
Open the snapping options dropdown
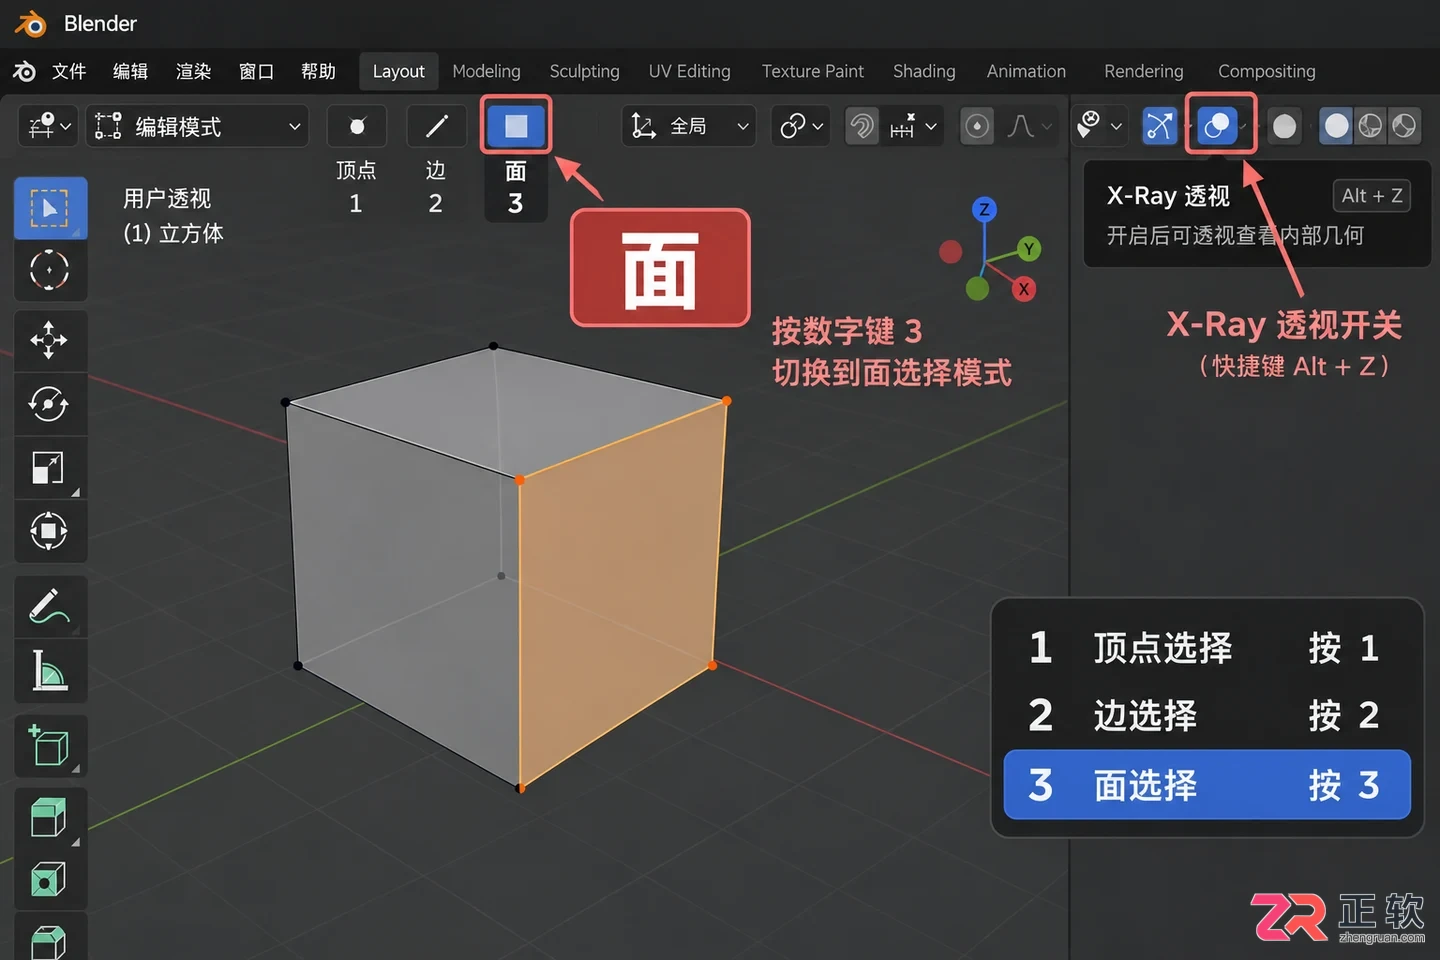(913, 126)
